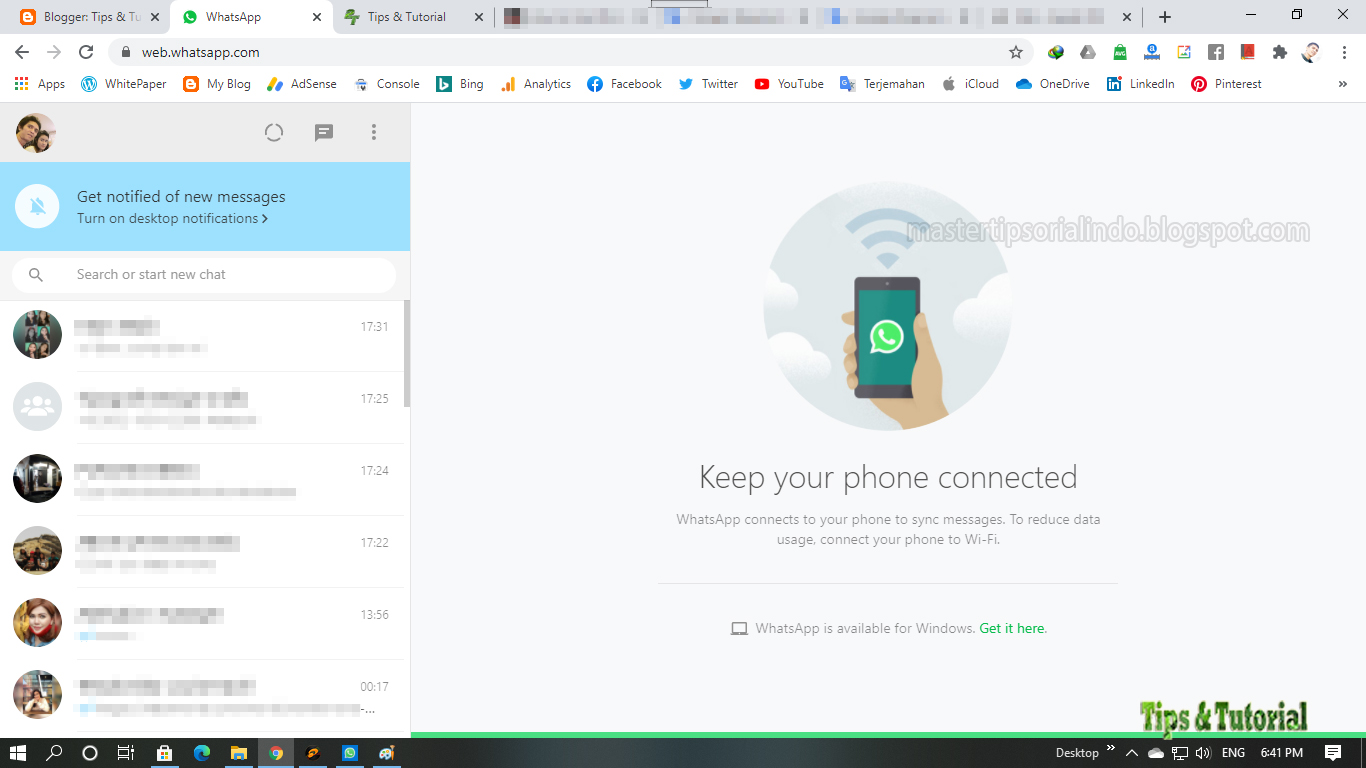Click Search or start new chat field
The image size is (1366, 768).
point(204,274)
